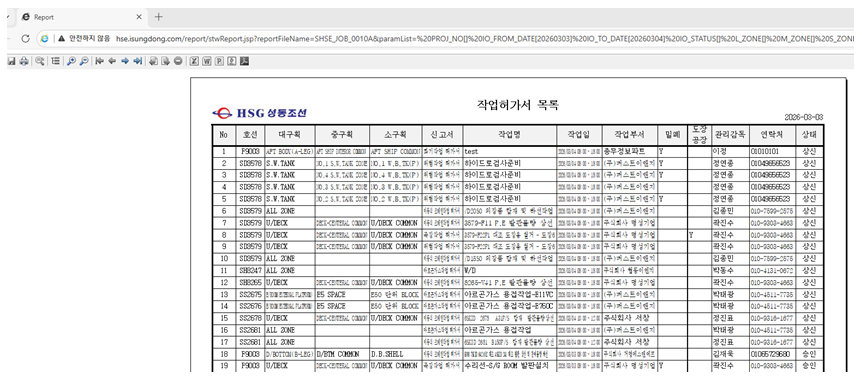The height and width of the screenshot is (389, 862).
Task: Close the Report browser tab
Action: click(139, 17)
